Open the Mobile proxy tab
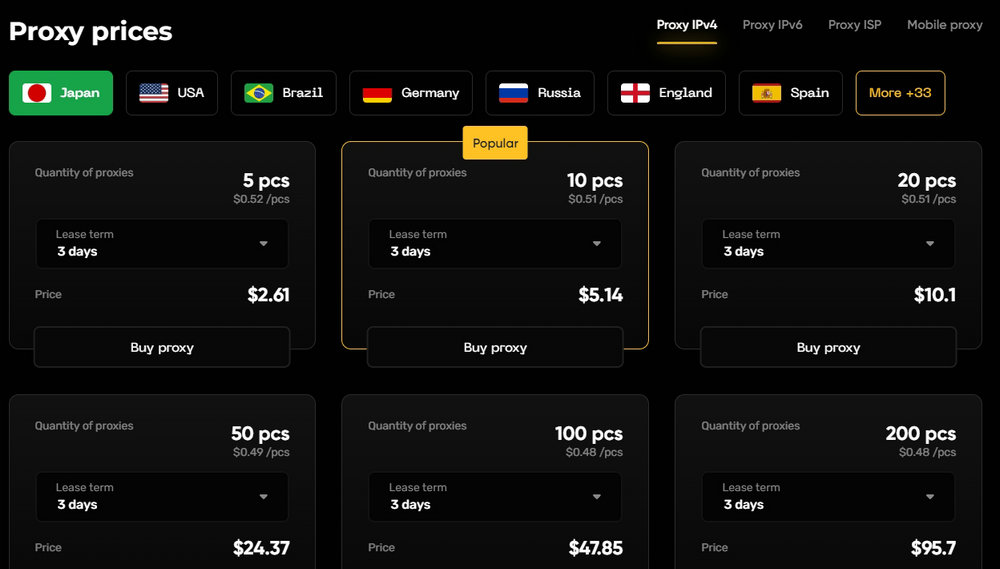 tap(945, 25)
